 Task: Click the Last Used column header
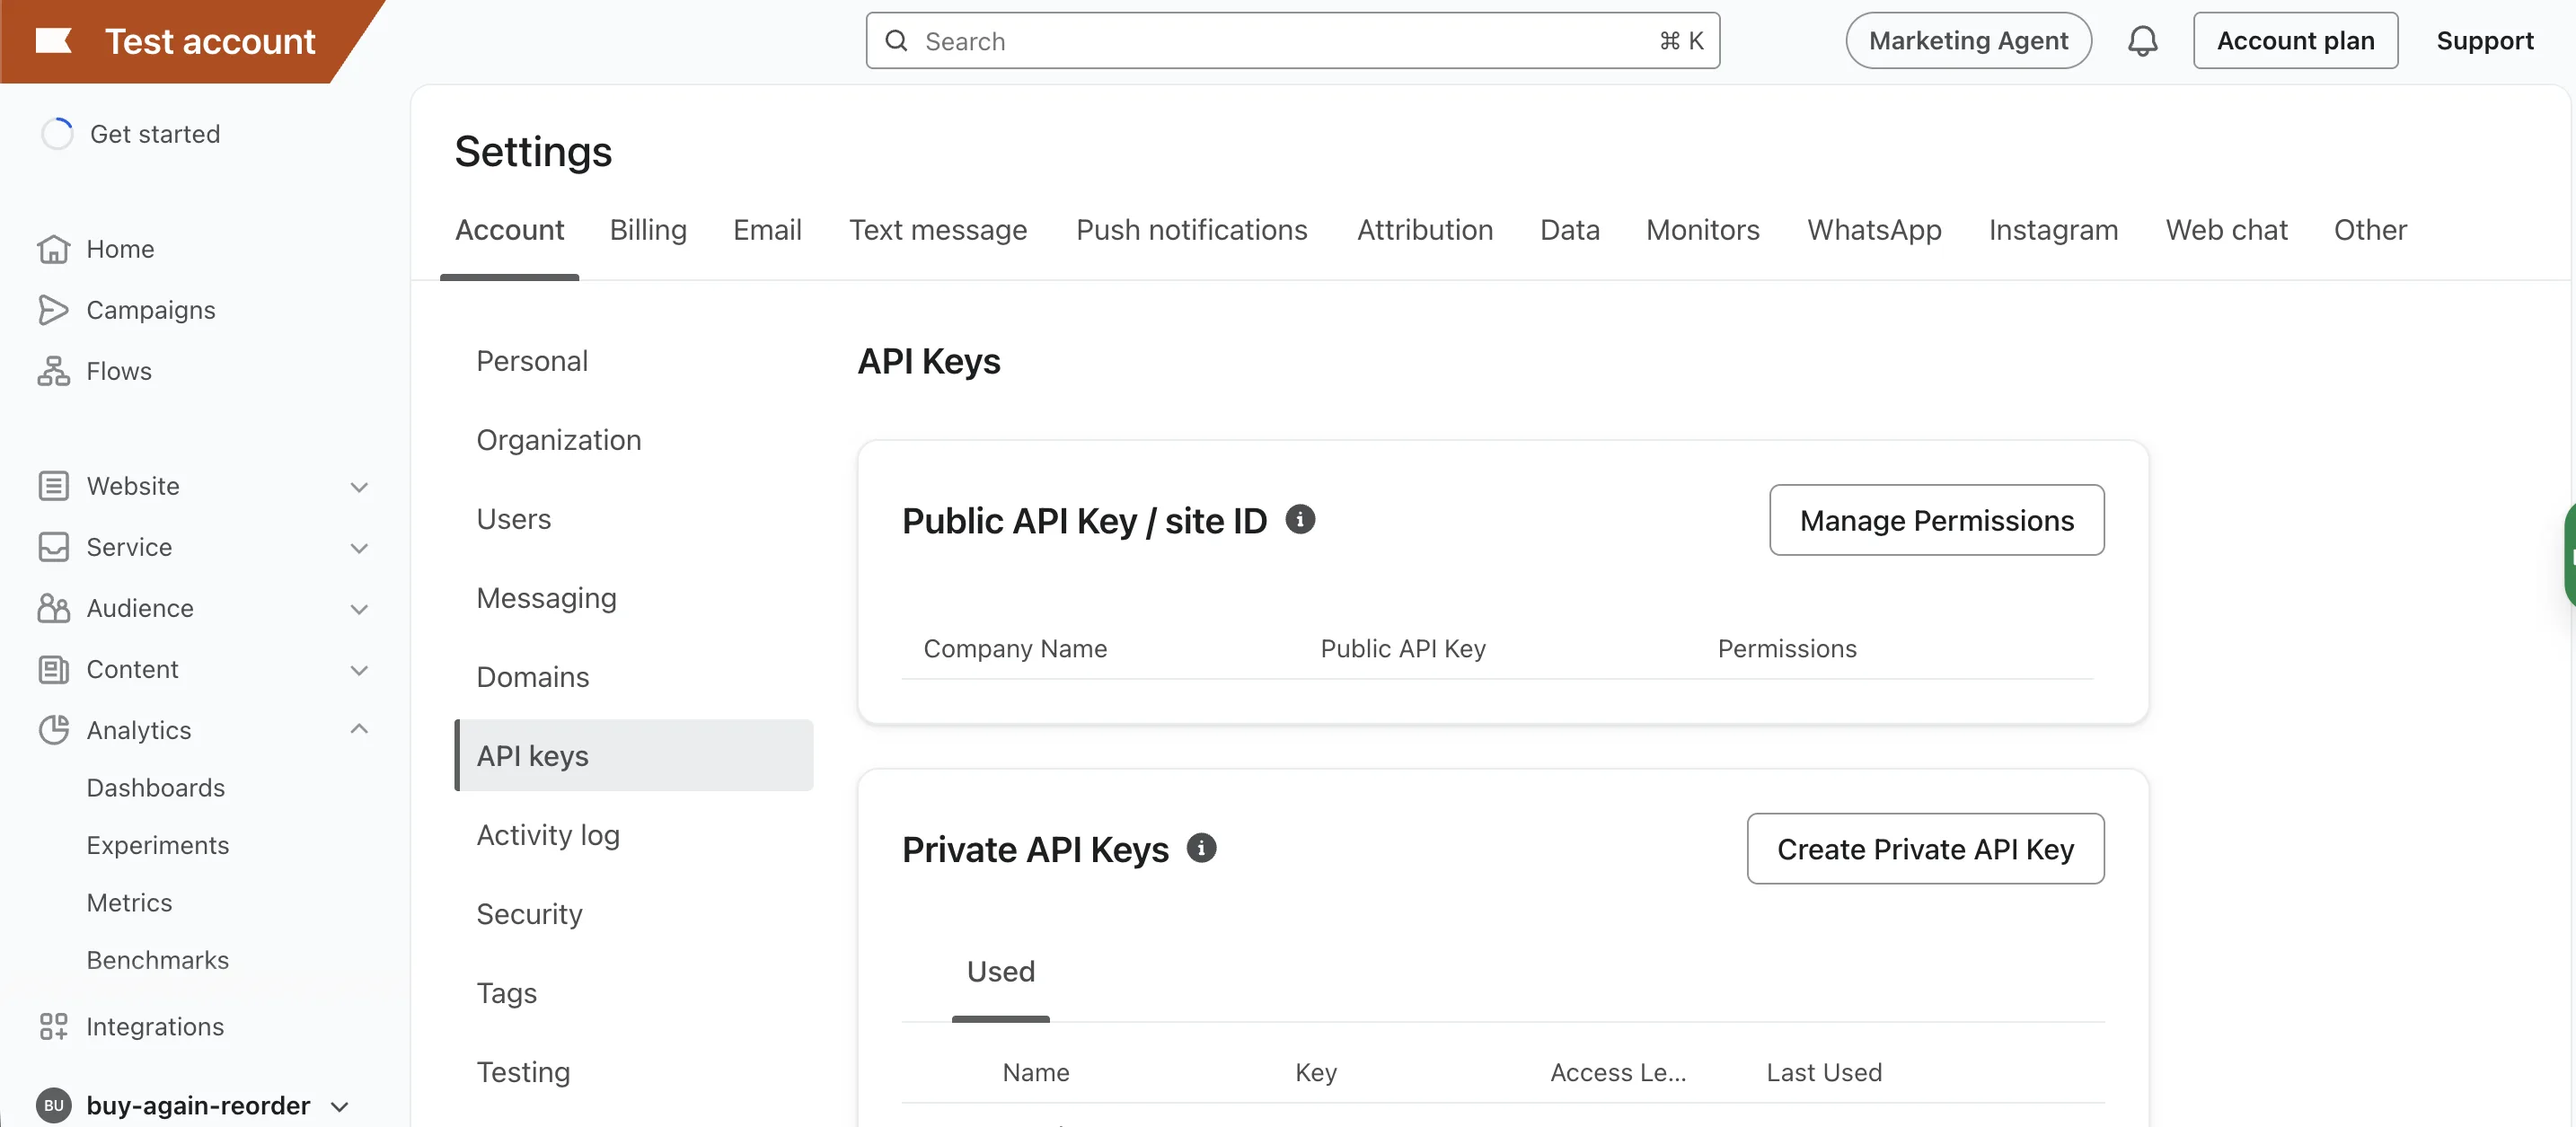pyautogui.click(x=1824, y=1072)
